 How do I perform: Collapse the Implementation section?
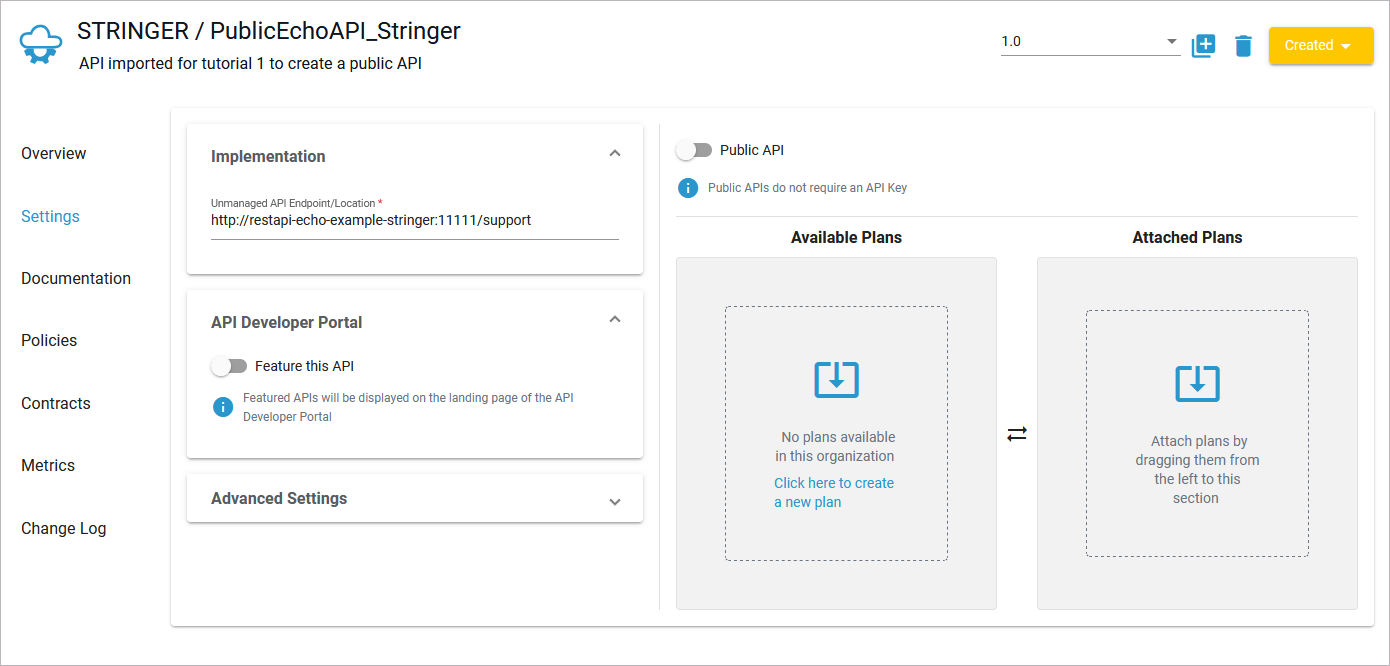pos(615,154)
